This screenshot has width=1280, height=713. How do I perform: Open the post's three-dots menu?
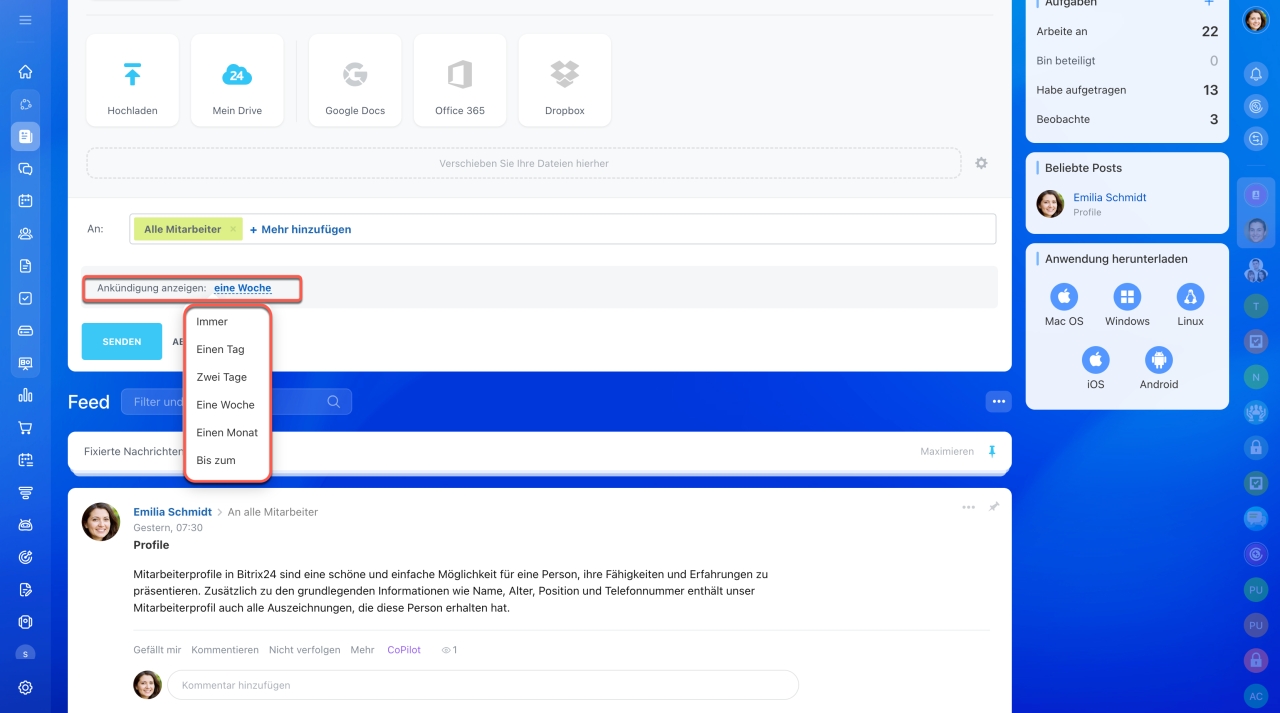[968, 507]
